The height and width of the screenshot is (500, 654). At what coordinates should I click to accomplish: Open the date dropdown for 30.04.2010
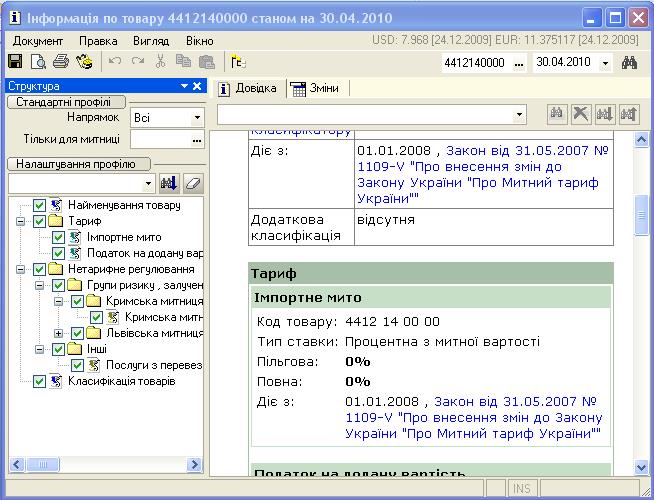click(605, 64)
